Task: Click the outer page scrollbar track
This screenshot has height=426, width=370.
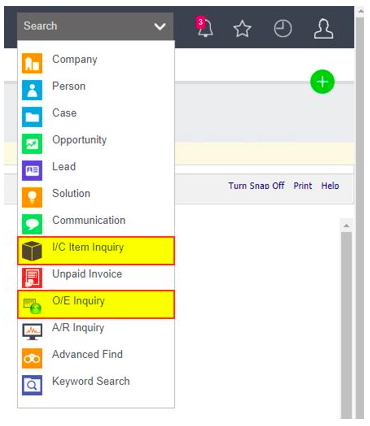Action: coord(360,217)
